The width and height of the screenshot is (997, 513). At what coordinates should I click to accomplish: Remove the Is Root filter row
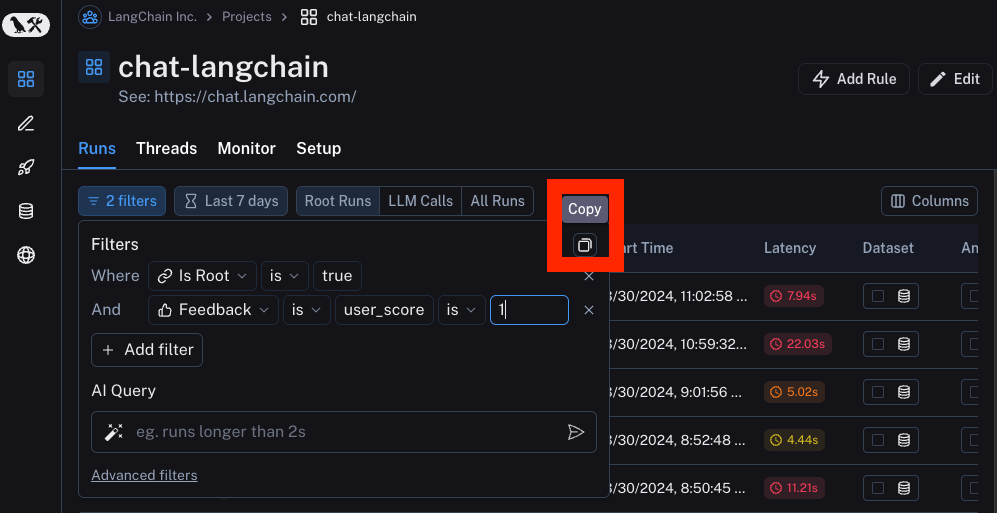click(589, 276)
